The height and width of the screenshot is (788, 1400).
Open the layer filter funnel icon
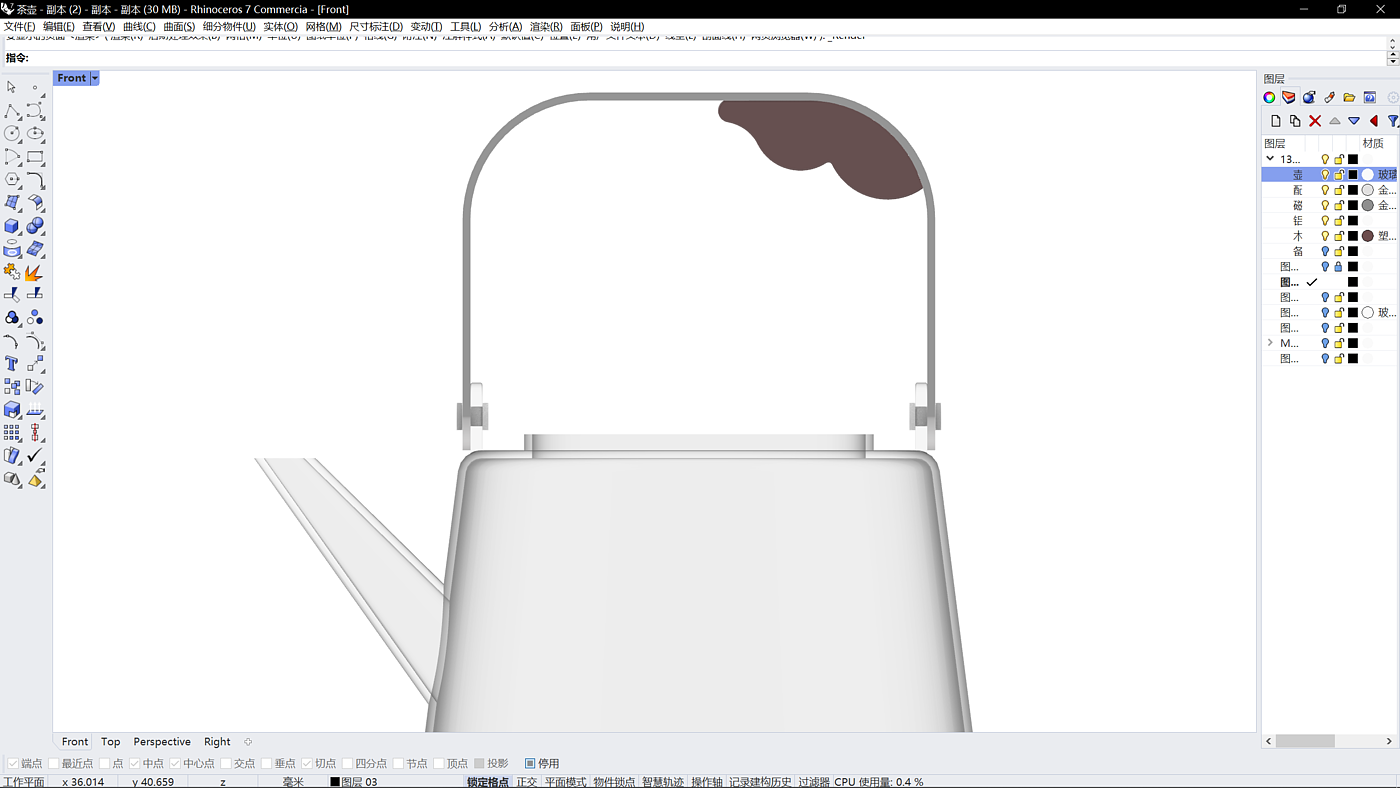(1392, 121)
